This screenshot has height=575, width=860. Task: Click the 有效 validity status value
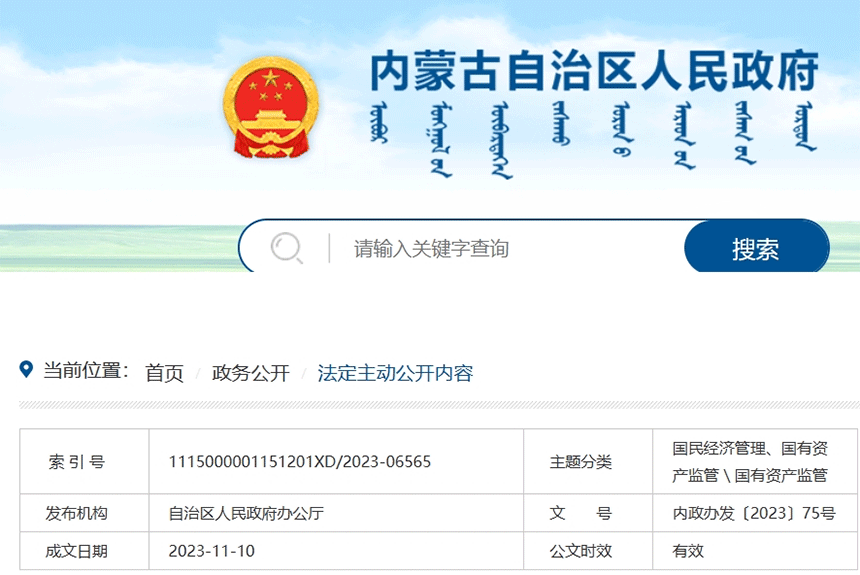[688, 551]
